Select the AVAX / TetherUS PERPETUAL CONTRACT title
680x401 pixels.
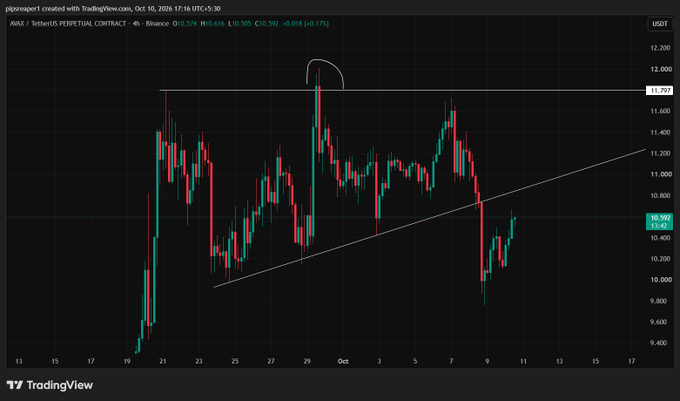click(68, 23)
